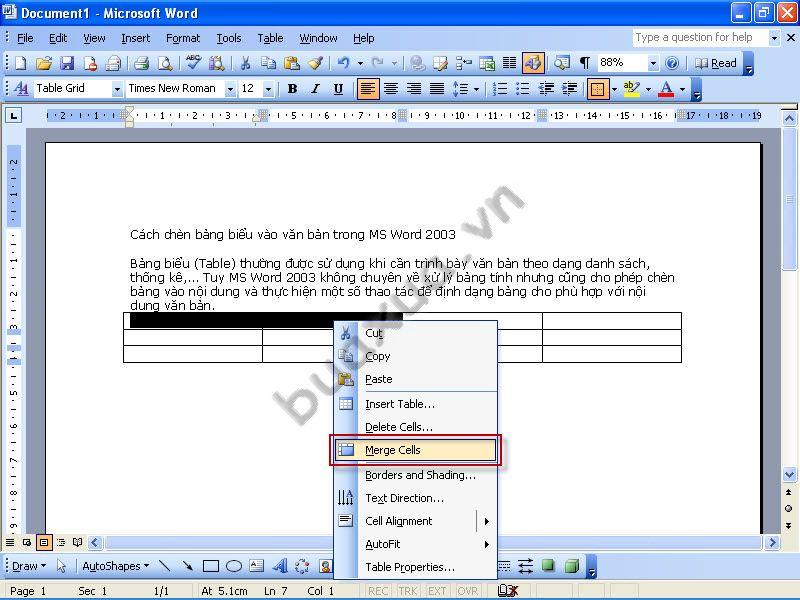
Task: Pick the Arrow drawing tool
Action: pyautogui.click(x=188, y=566)
